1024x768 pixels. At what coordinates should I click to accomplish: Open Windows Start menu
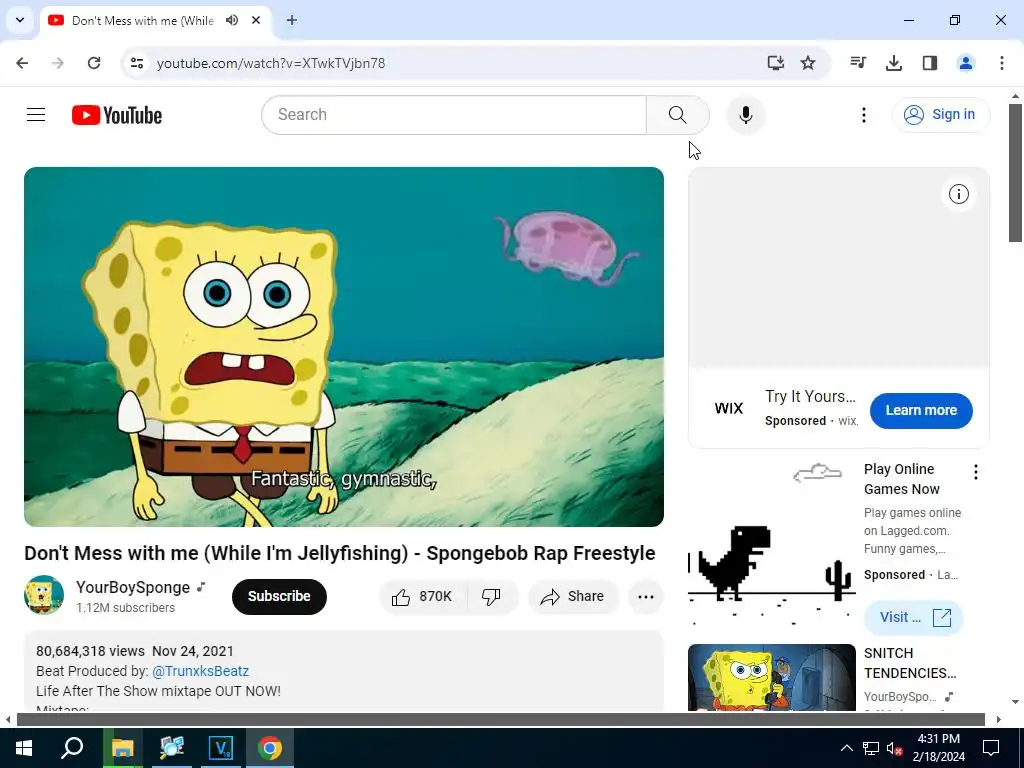coord(24,748)
